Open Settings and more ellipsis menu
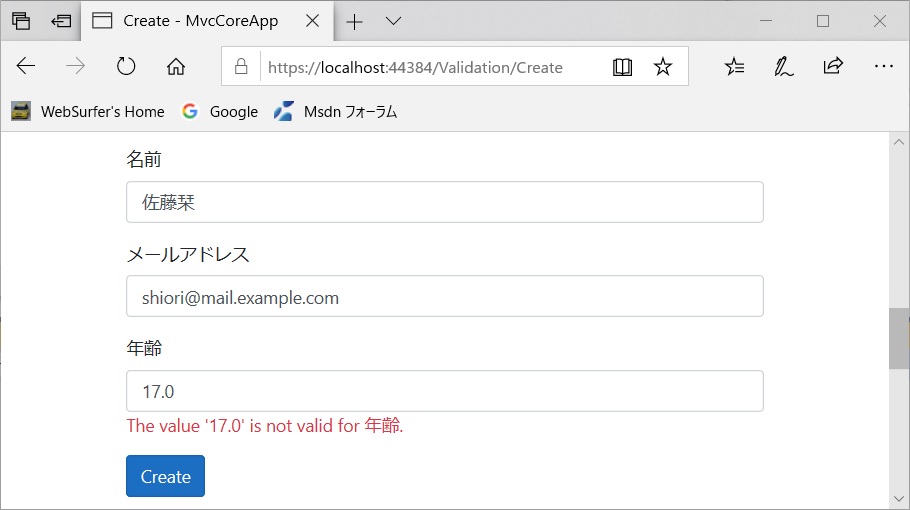 point(884,66)
